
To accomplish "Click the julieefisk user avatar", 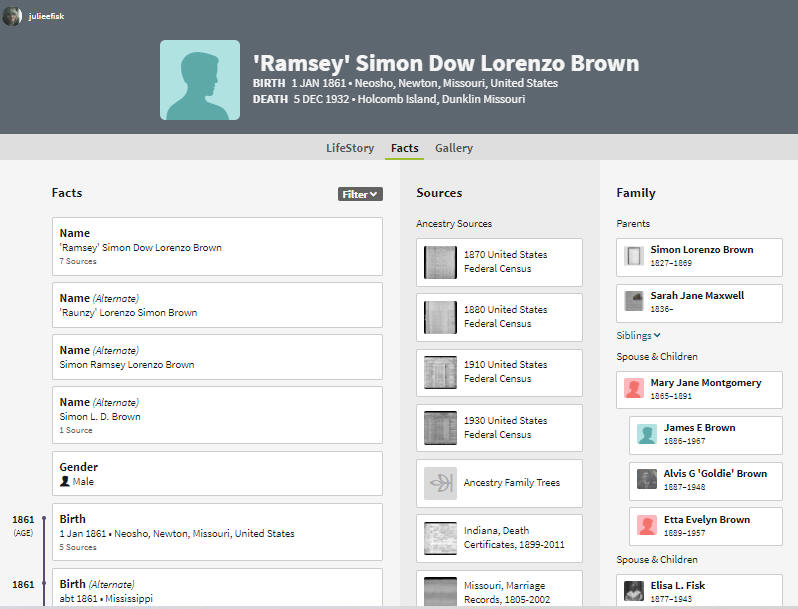I will click(x=12, y=16).
